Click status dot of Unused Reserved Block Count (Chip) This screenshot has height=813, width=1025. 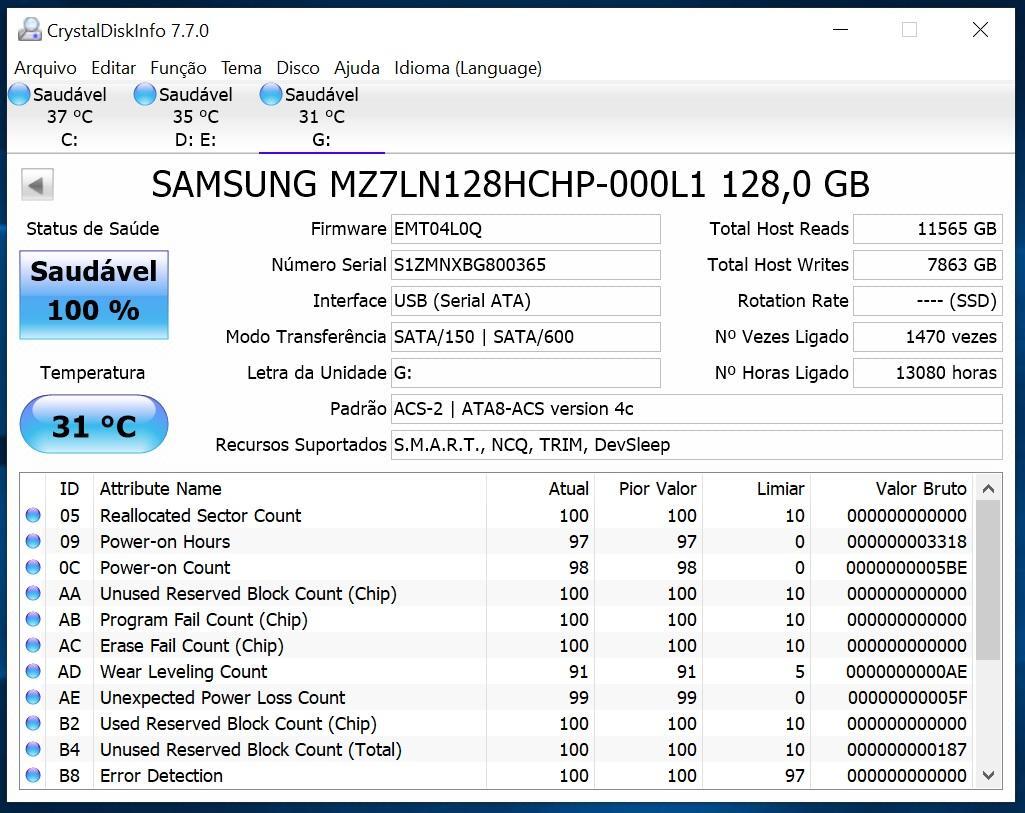(33, 593)
